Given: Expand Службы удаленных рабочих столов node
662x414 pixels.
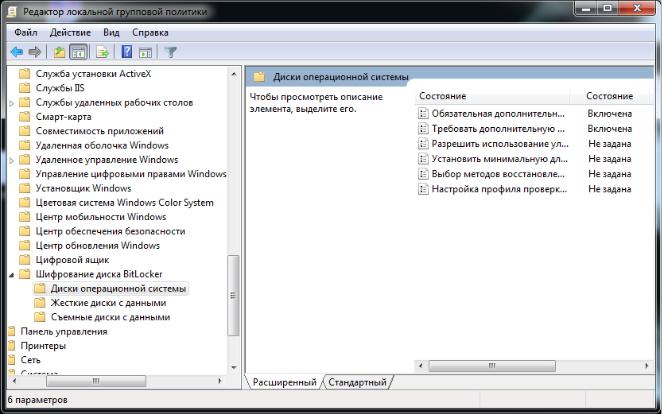Looking at the screenshot, I should tap(12, 103).
